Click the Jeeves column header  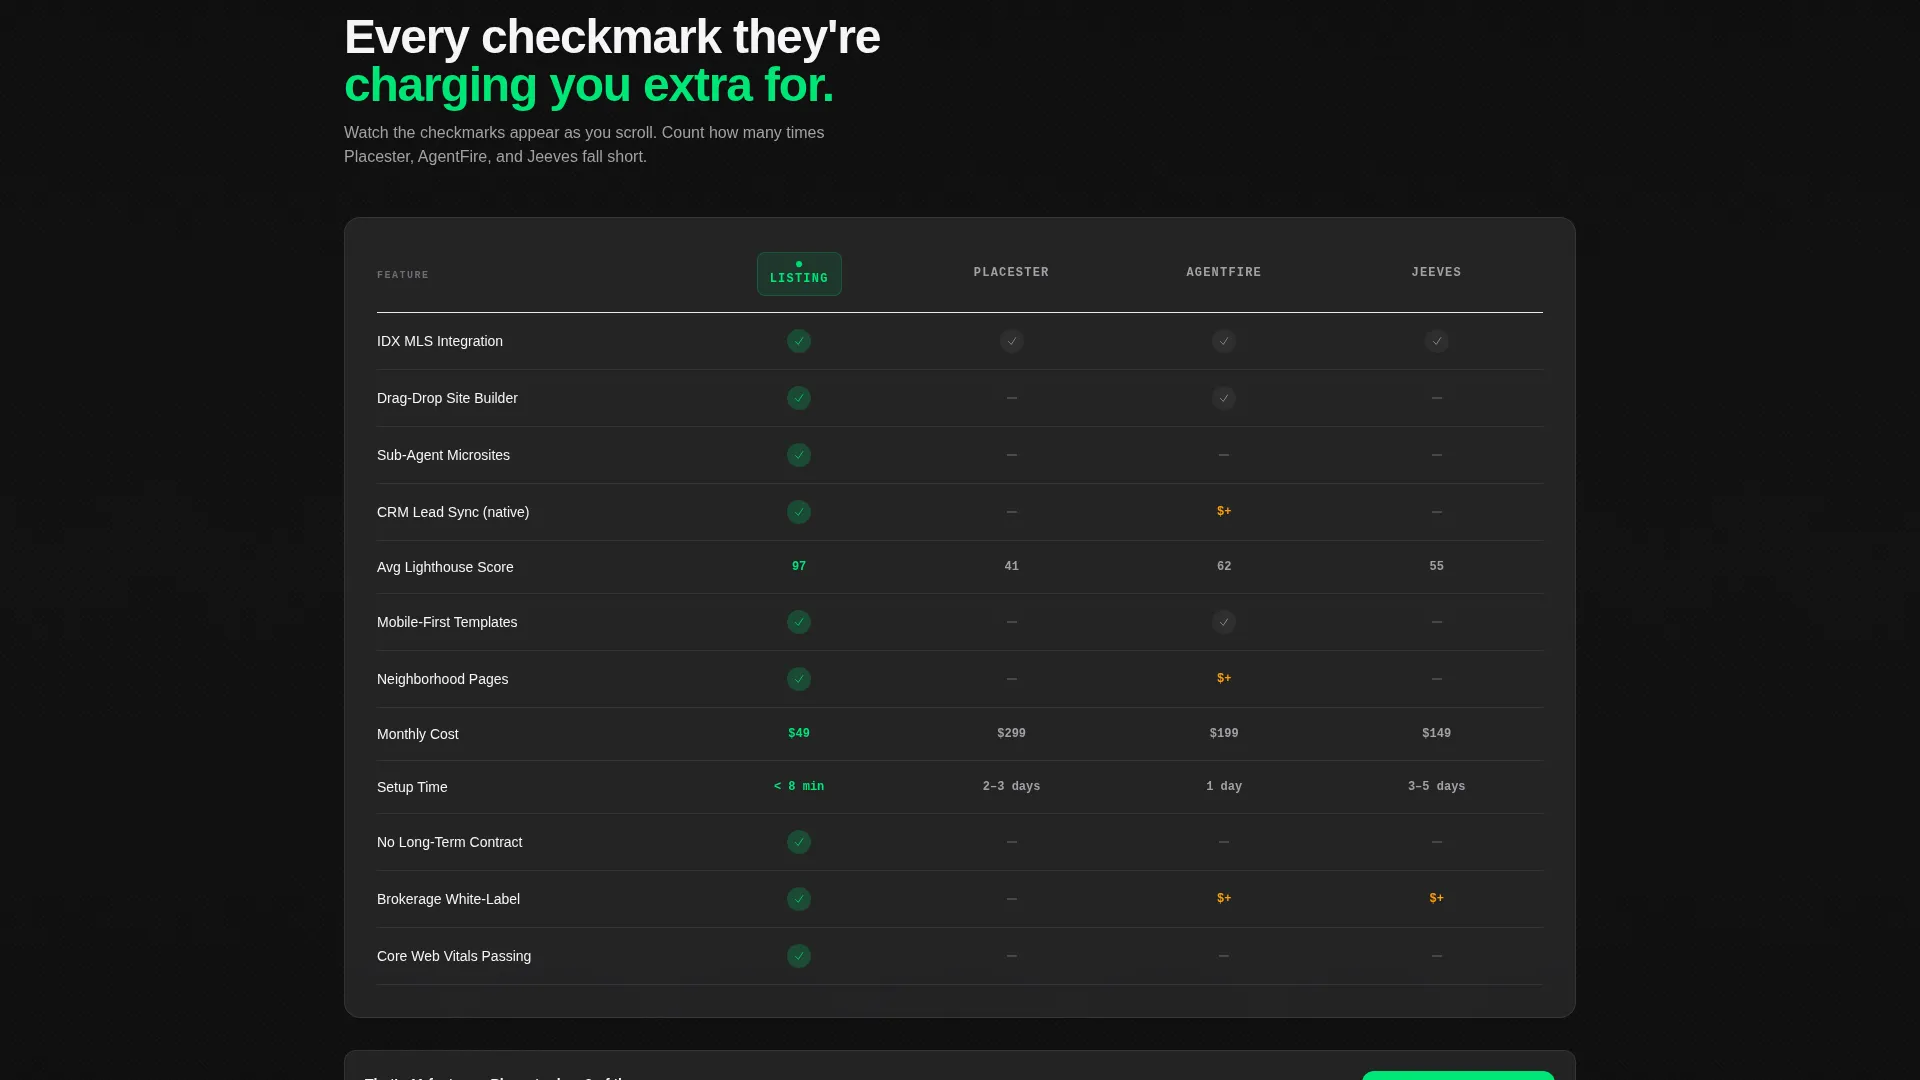1436,272
